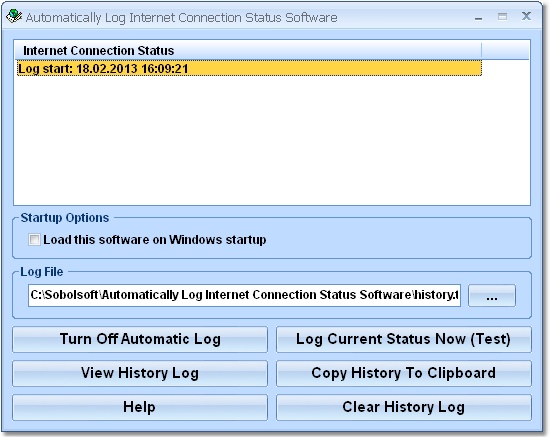Copy History To Clipboard
Screen dimensions: 550x439
click(x=404, y=373)
